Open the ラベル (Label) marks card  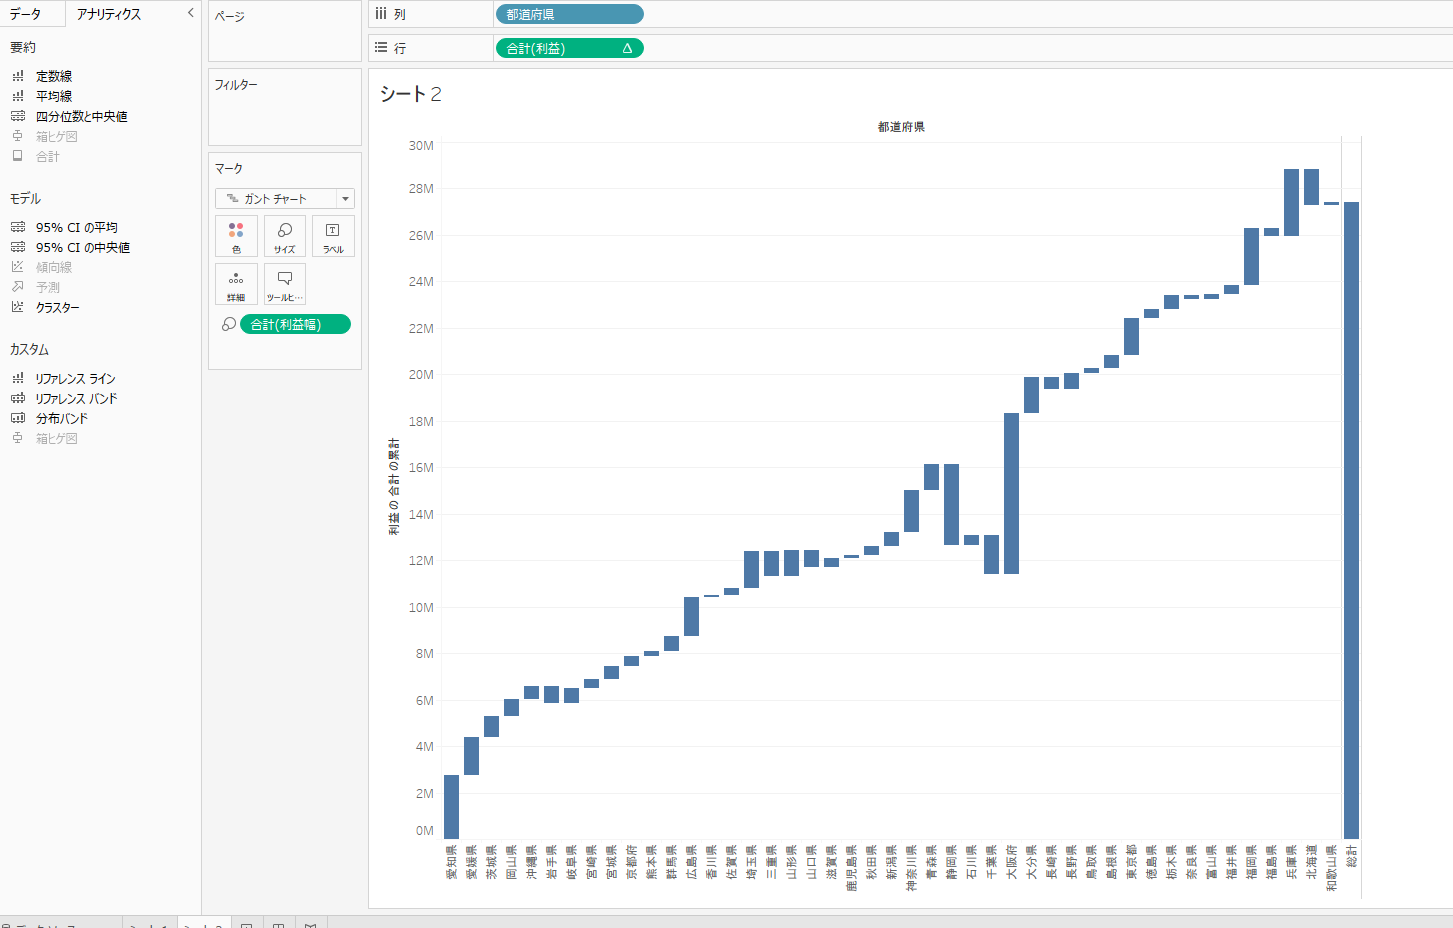tap(333, 236)
